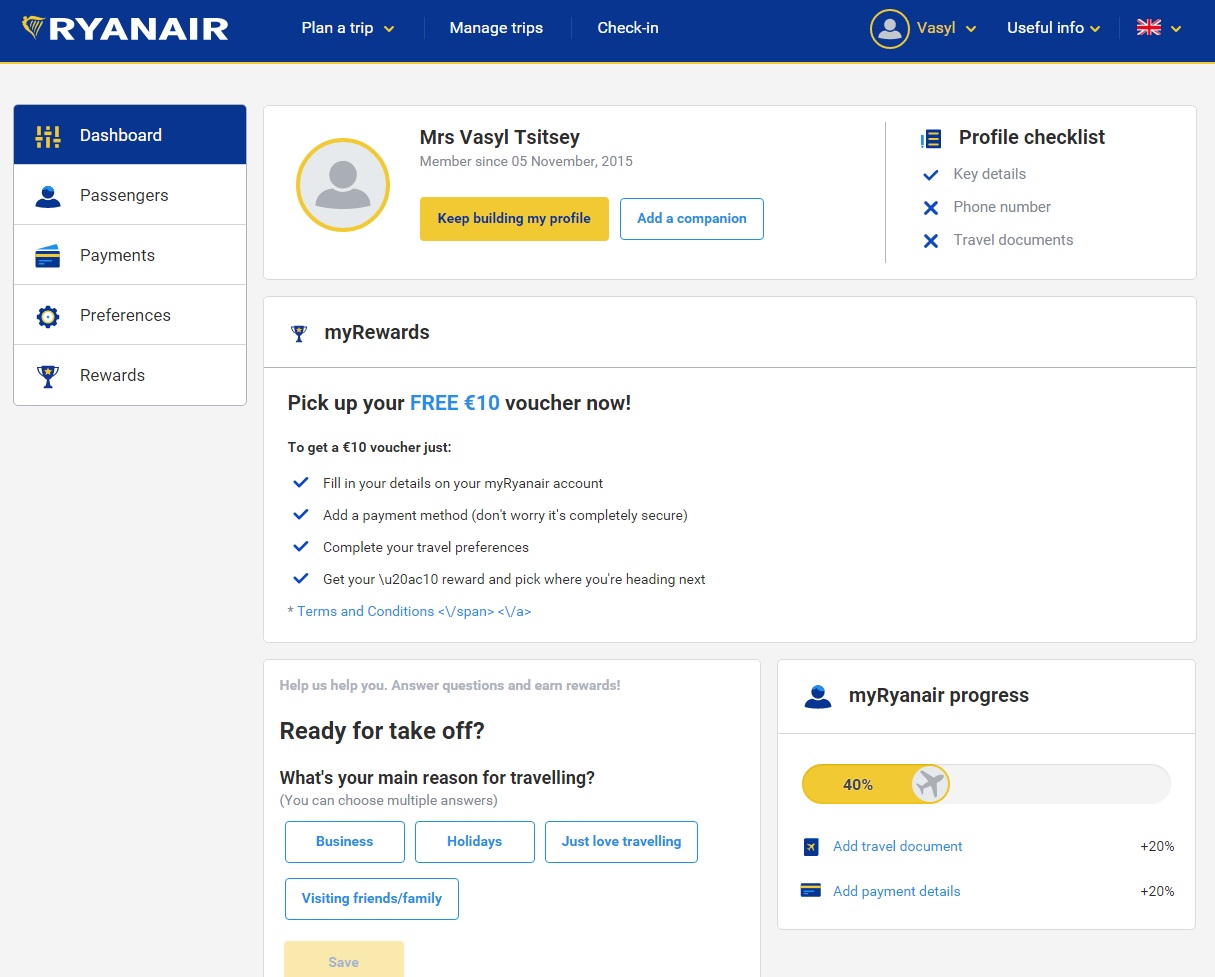Screen dimensions: 1215x977
Task: Click the Ready for take off? heading
Action: [x=382, y=731]
